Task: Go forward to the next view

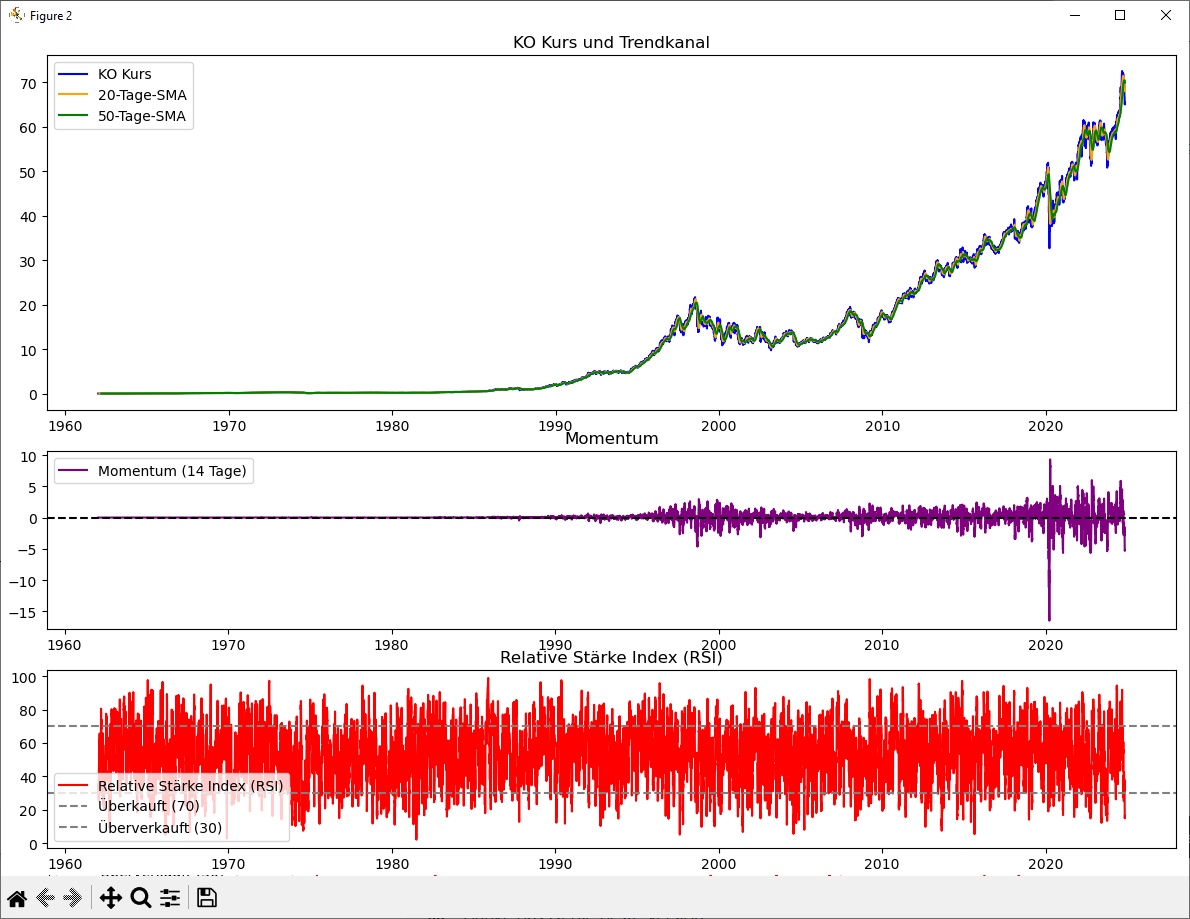Action: [73, 898]
